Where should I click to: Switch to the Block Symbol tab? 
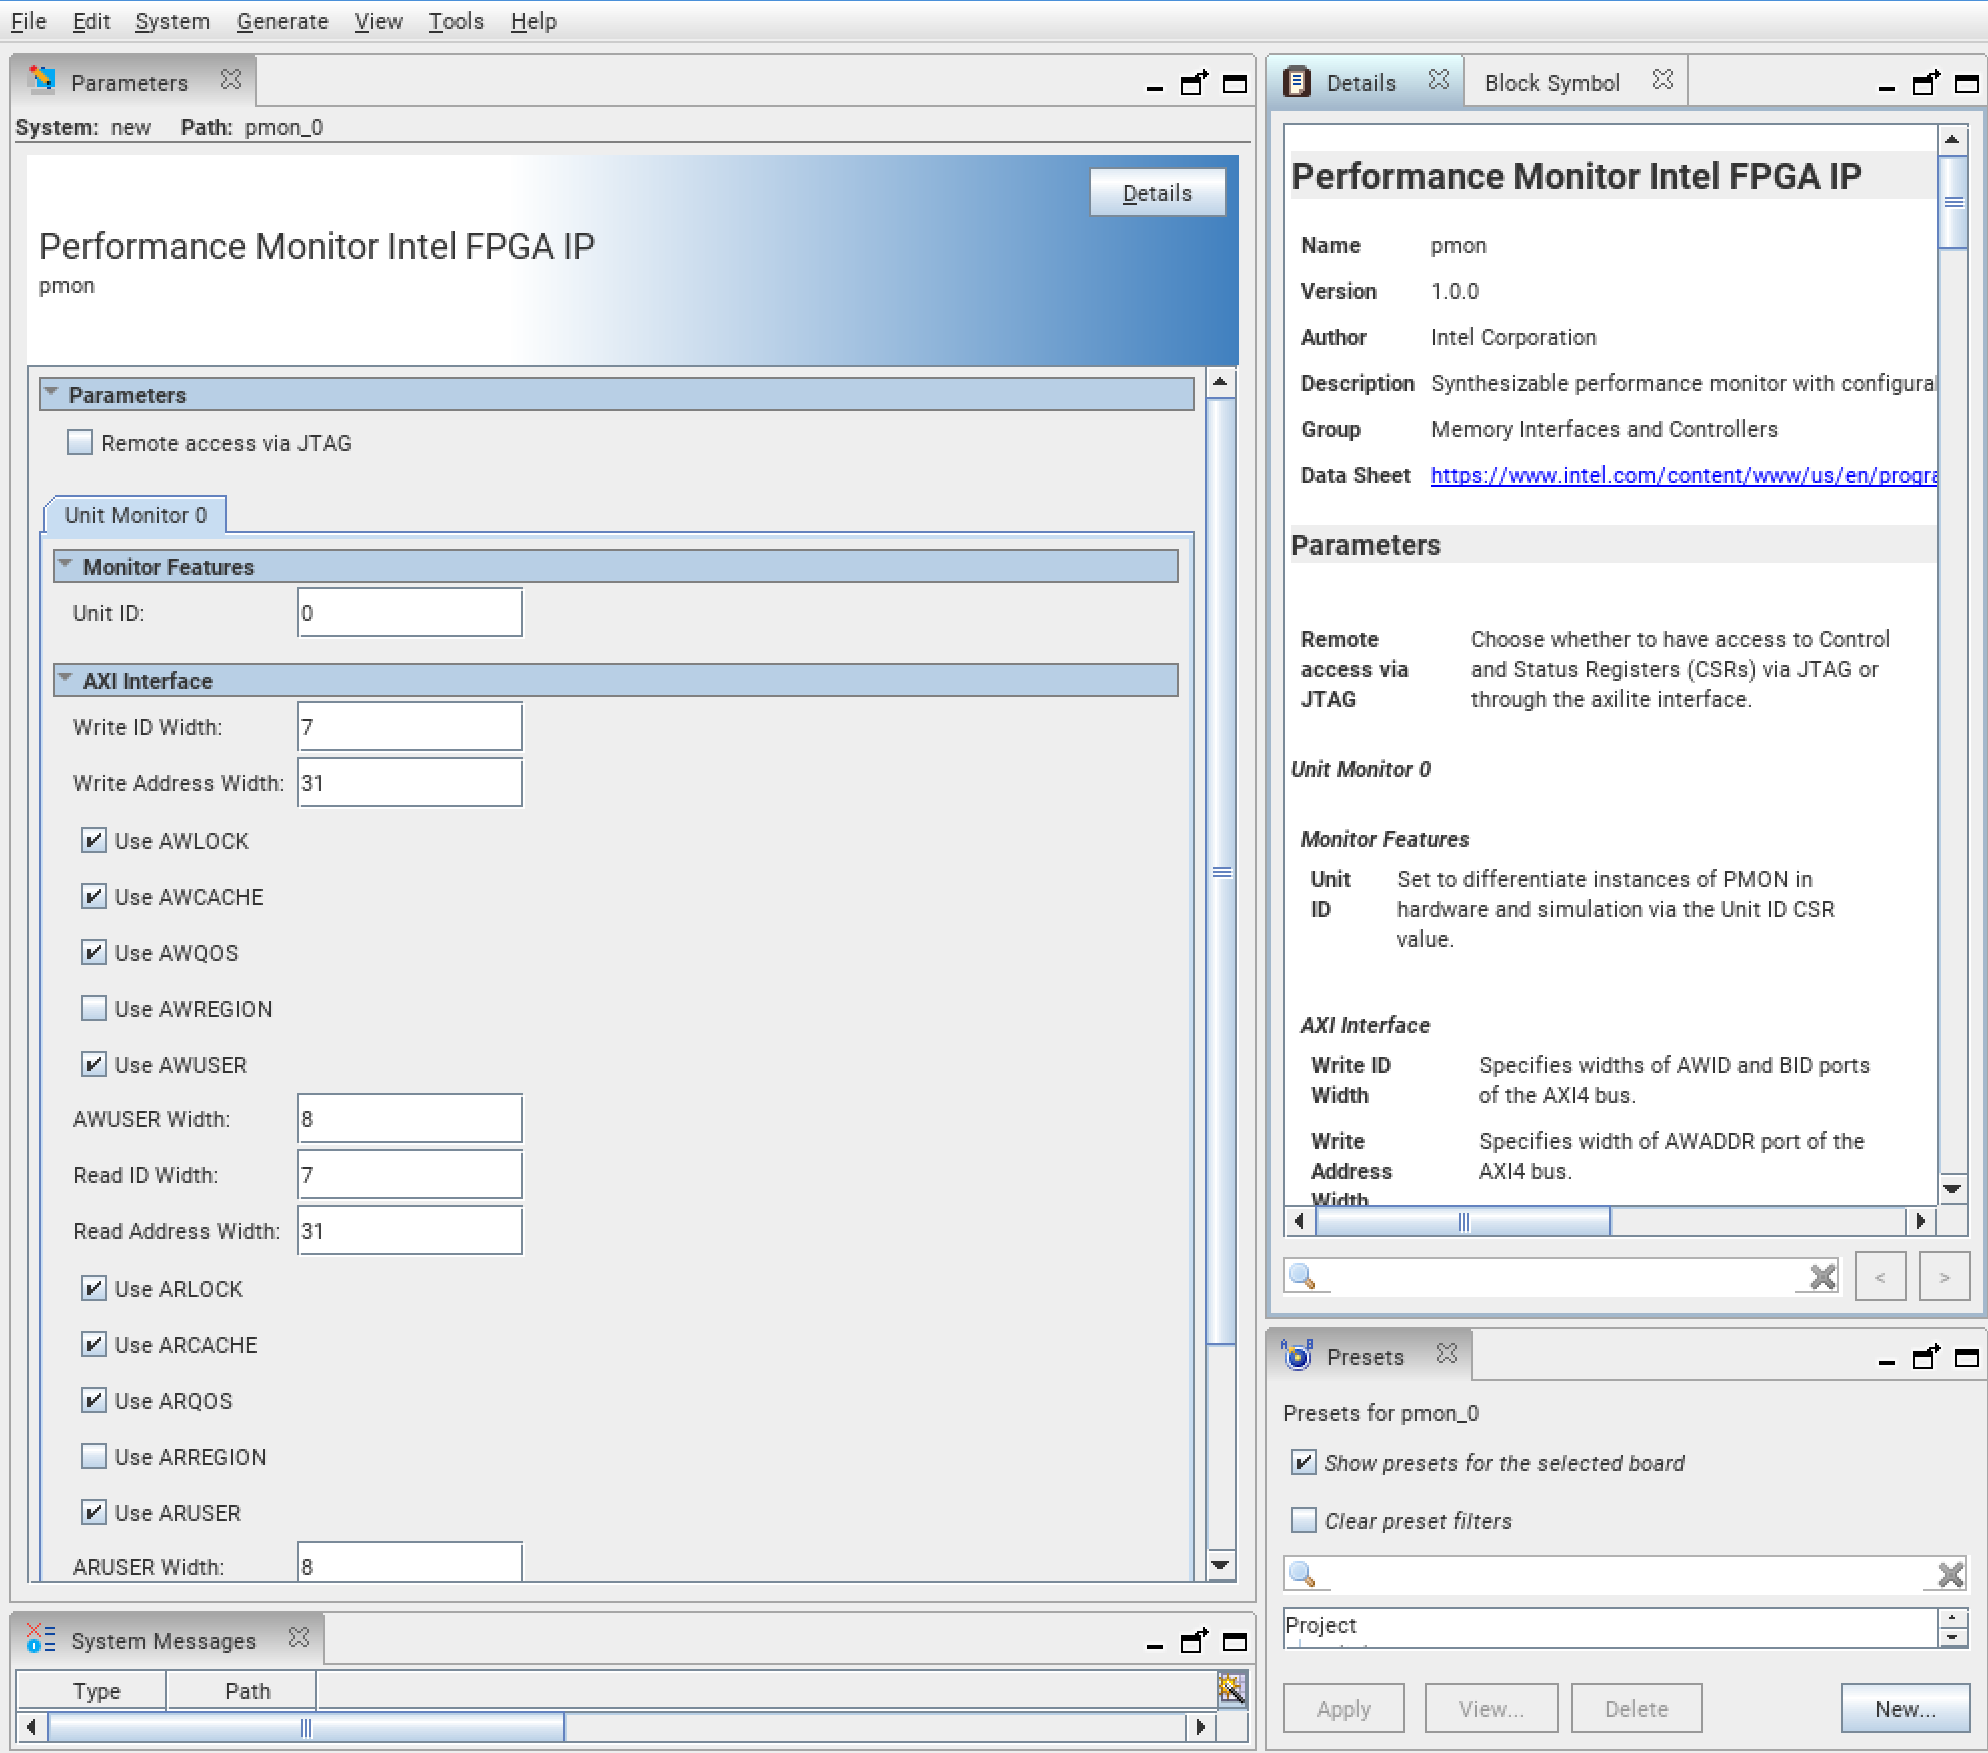1551,83
